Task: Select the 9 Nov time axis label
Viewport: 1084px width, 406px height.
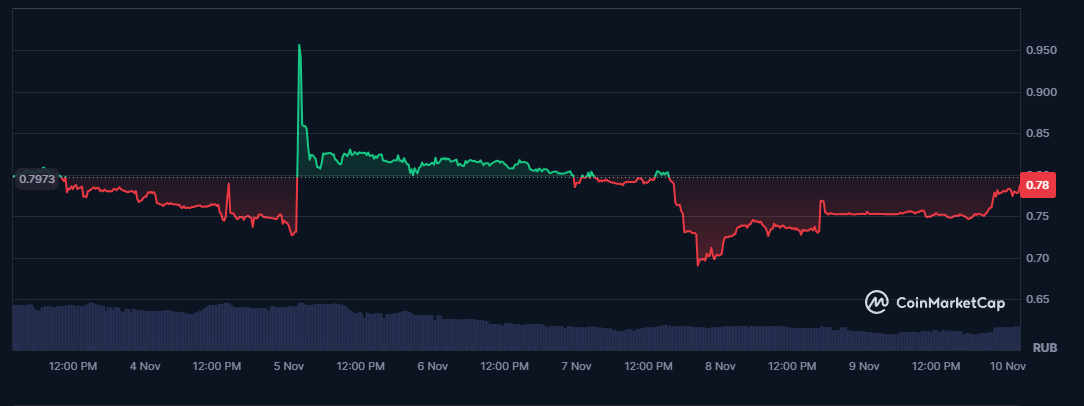Action: tap(863, 367)
